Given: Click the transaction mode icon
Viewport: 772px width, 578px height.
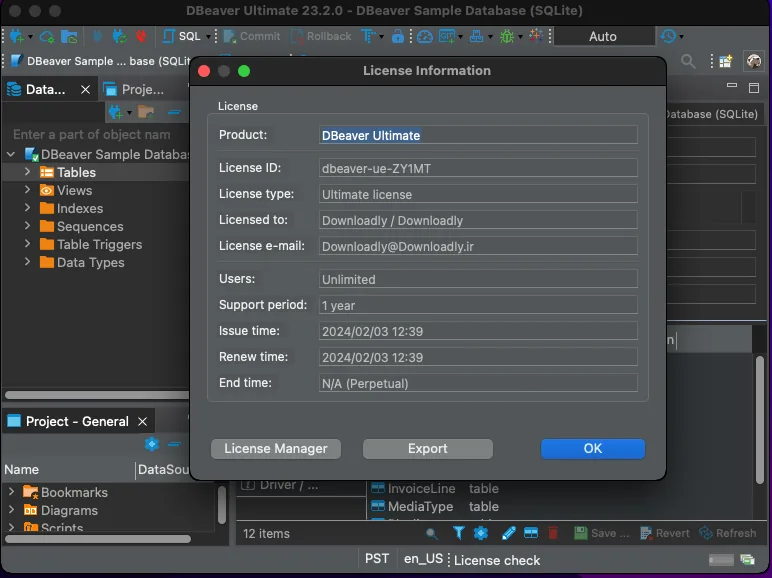Looking at the screenshot, I should coord(368,36).
